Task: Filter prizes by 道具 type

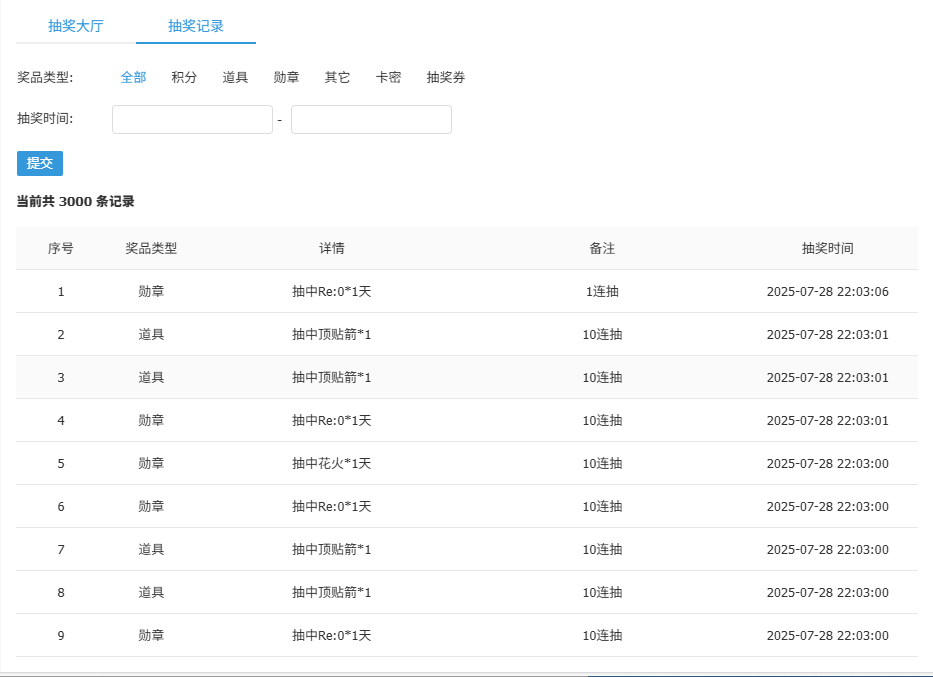Action: point(235,77)
